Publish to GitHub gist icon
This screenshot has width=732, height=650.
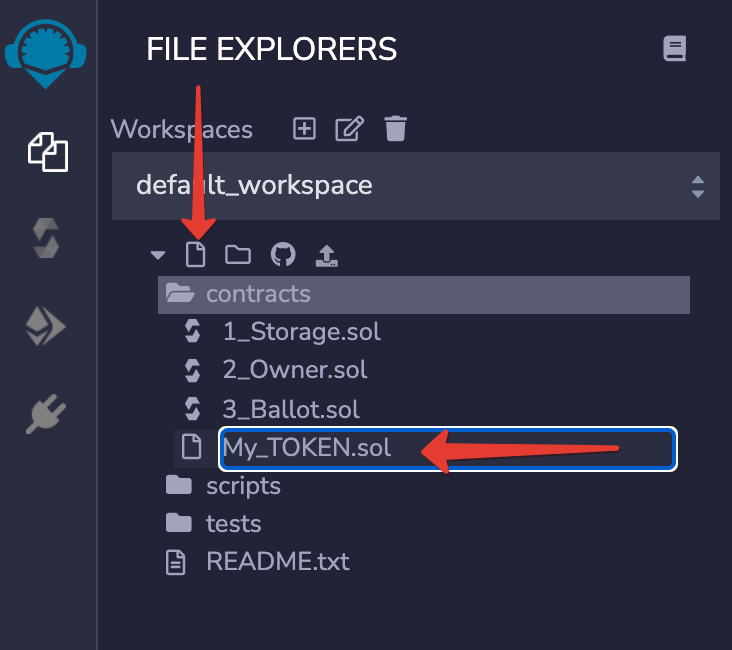pyautogui.click(x=283, y=254)
